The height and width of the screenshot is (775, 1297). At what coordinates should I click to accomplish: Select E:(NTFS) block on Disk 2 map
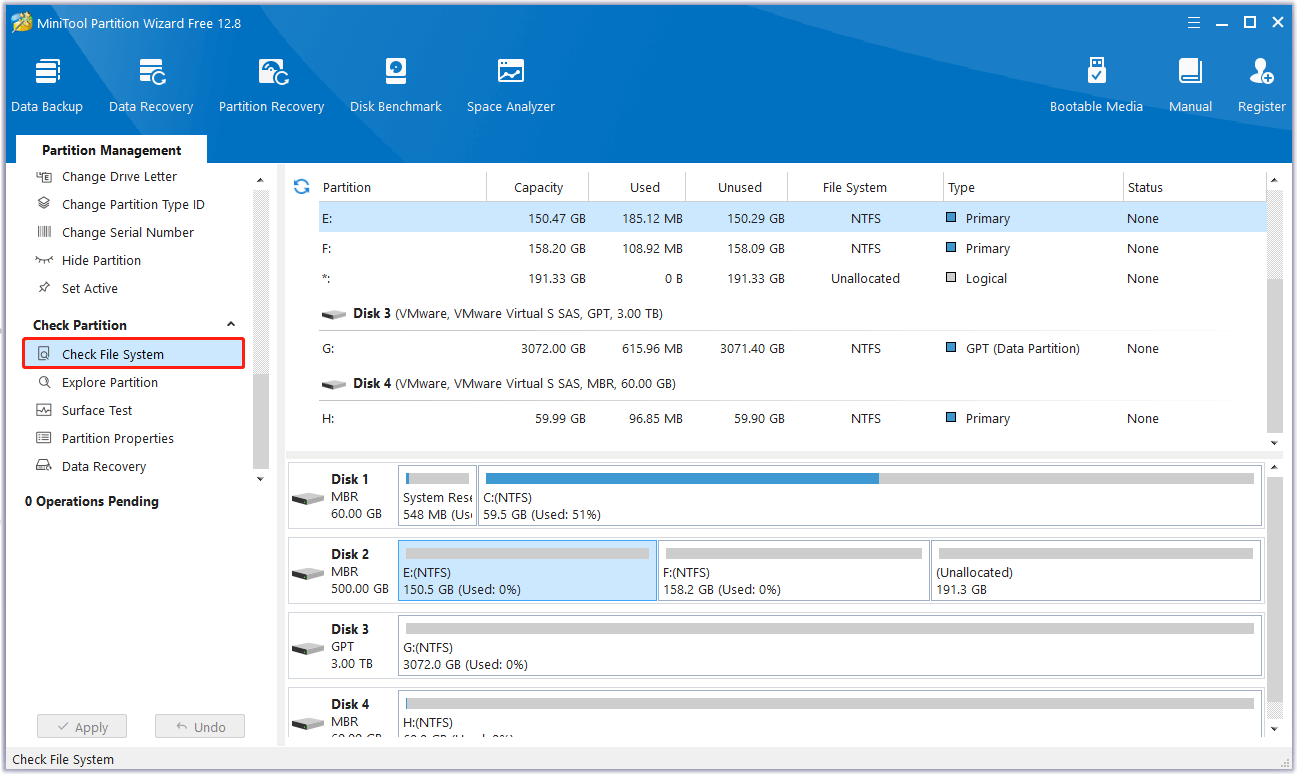click(527, 571)
